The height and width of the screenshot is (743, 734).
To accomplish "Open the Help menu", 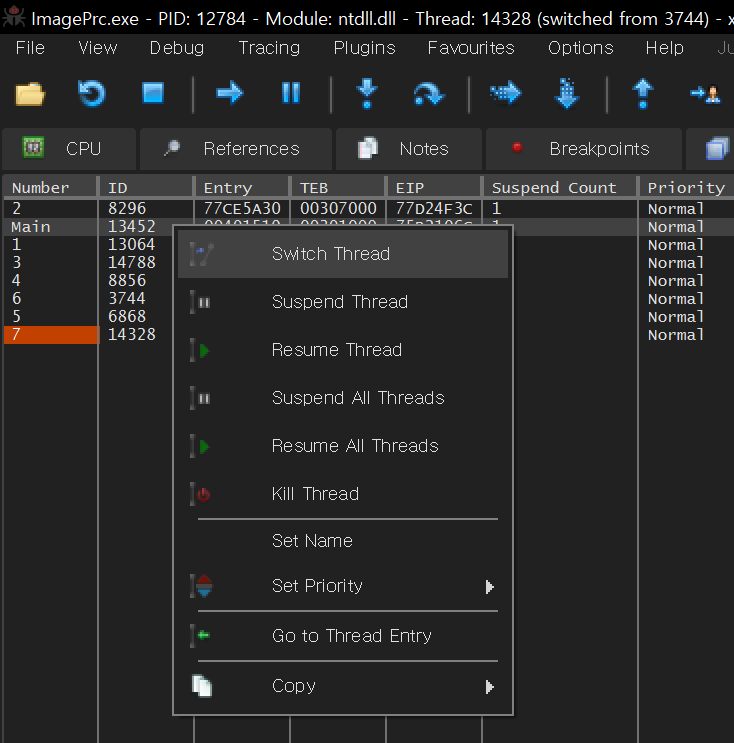I will (664, 48).
